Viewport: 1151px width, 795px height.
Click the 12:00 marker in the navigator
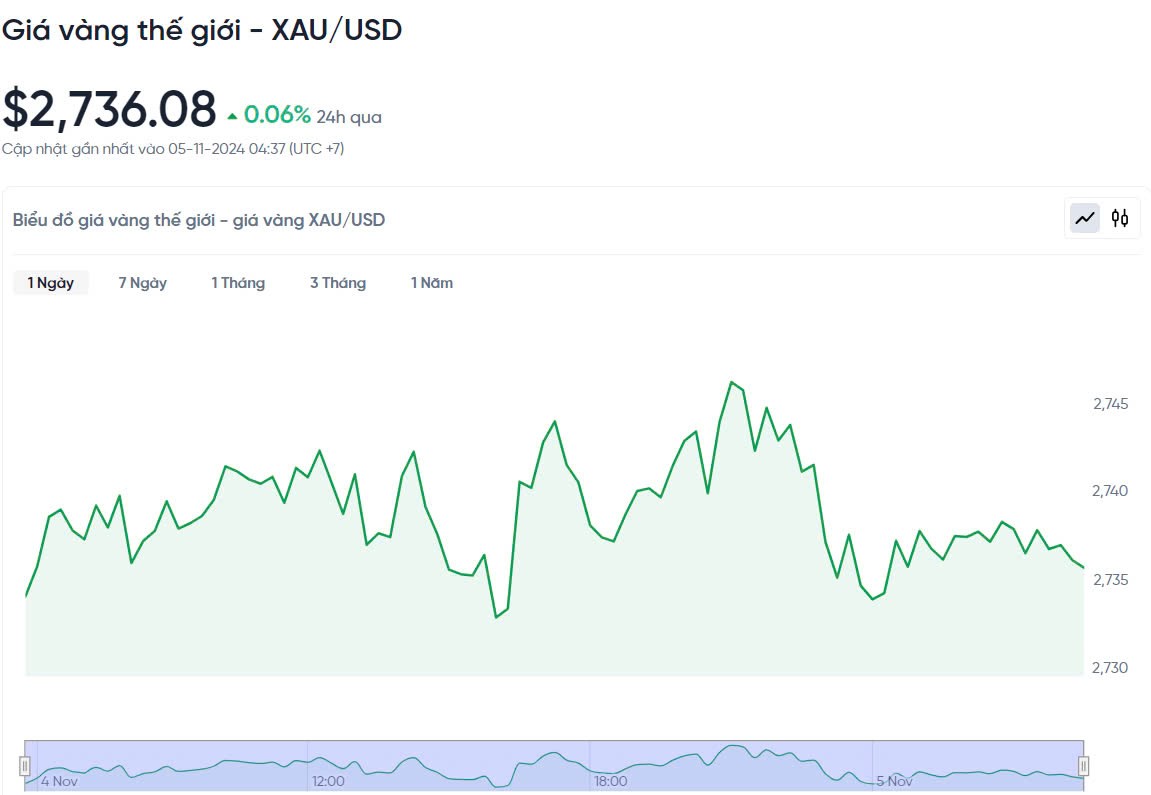point(329,780)
